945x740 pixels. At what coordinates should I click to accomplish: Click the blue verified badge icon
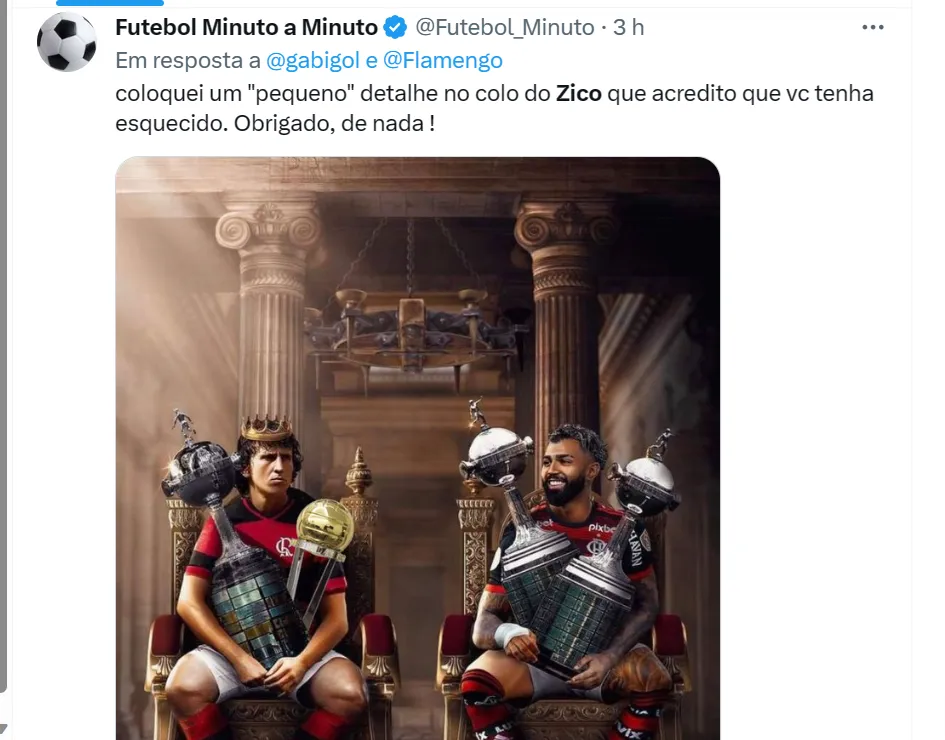[x=395, y=28]
